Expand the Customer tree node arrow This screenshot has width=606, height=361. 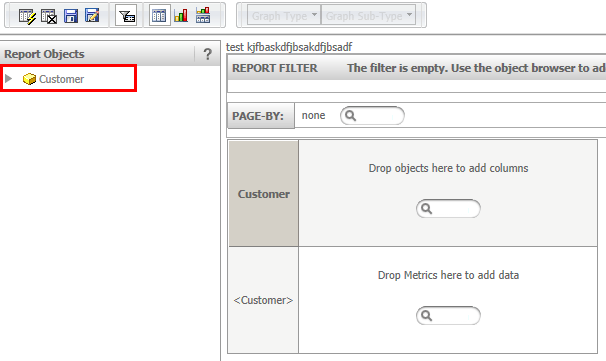9,79
